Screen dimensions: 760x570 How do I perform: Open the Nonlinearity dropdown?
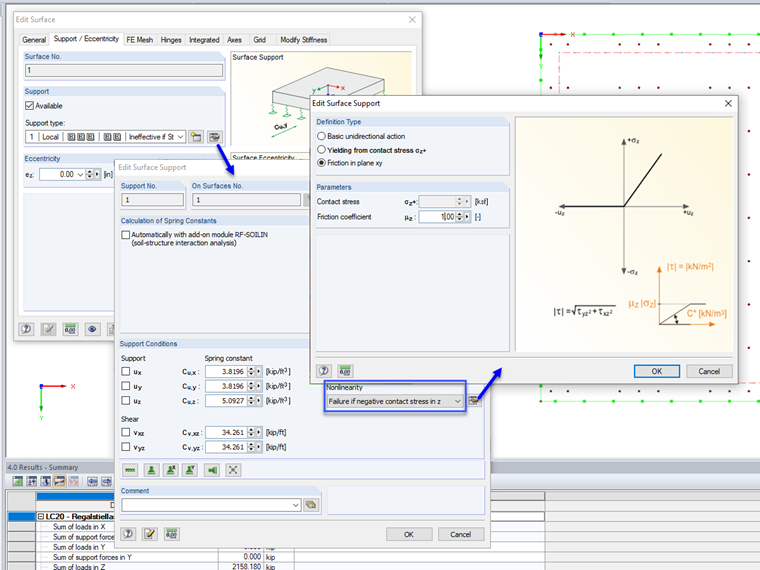click(x=458, y=401)
